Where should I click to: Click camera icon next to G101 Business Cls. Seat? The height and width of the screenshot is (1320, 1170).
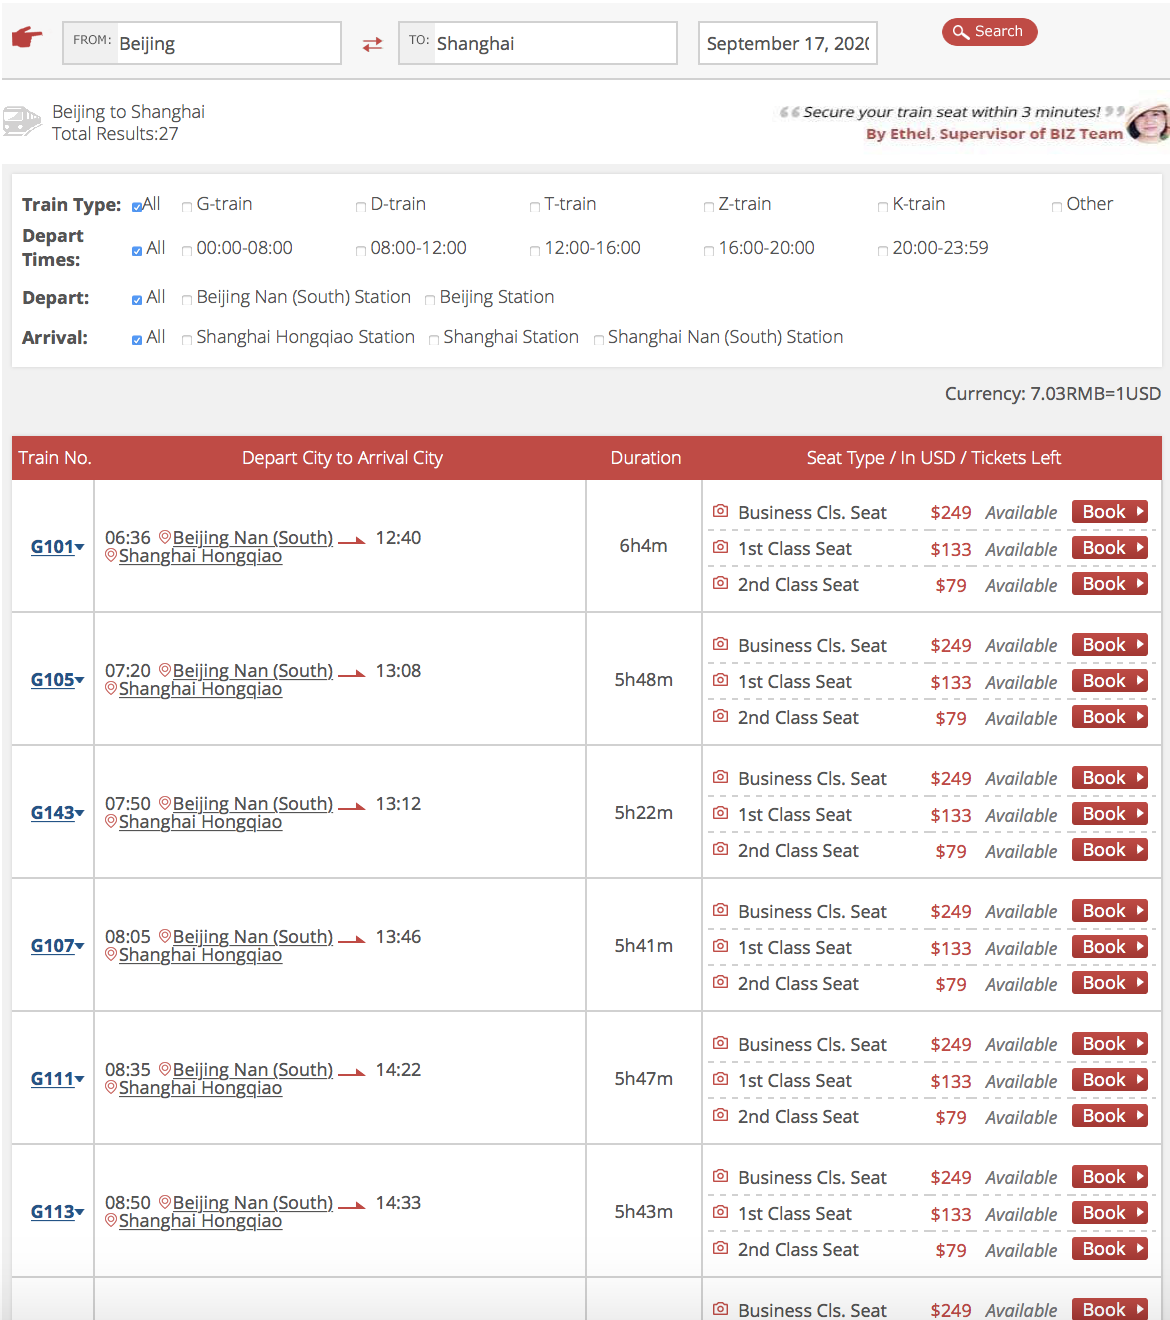pyautogui.click(x=720, y=511)
